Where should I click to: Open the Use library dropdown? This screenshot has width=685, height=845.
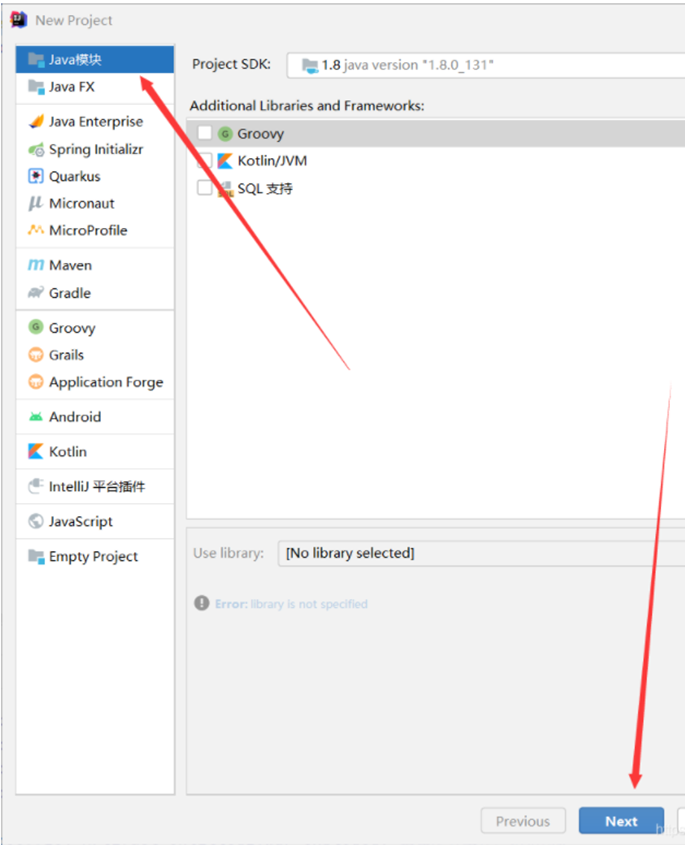[x=481, y=553]
